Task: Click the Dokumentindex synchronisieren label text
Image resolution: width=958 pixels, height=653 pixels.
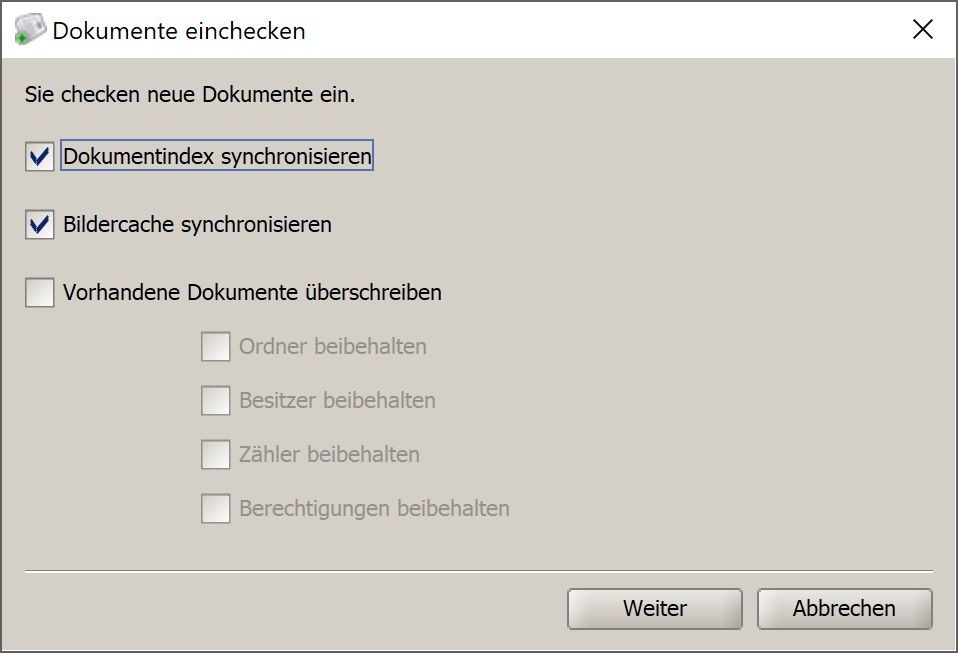Action: coord(217,156)
